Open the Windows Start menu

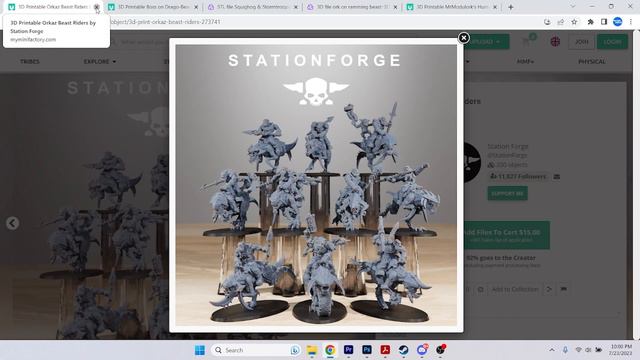click(200, 350)
